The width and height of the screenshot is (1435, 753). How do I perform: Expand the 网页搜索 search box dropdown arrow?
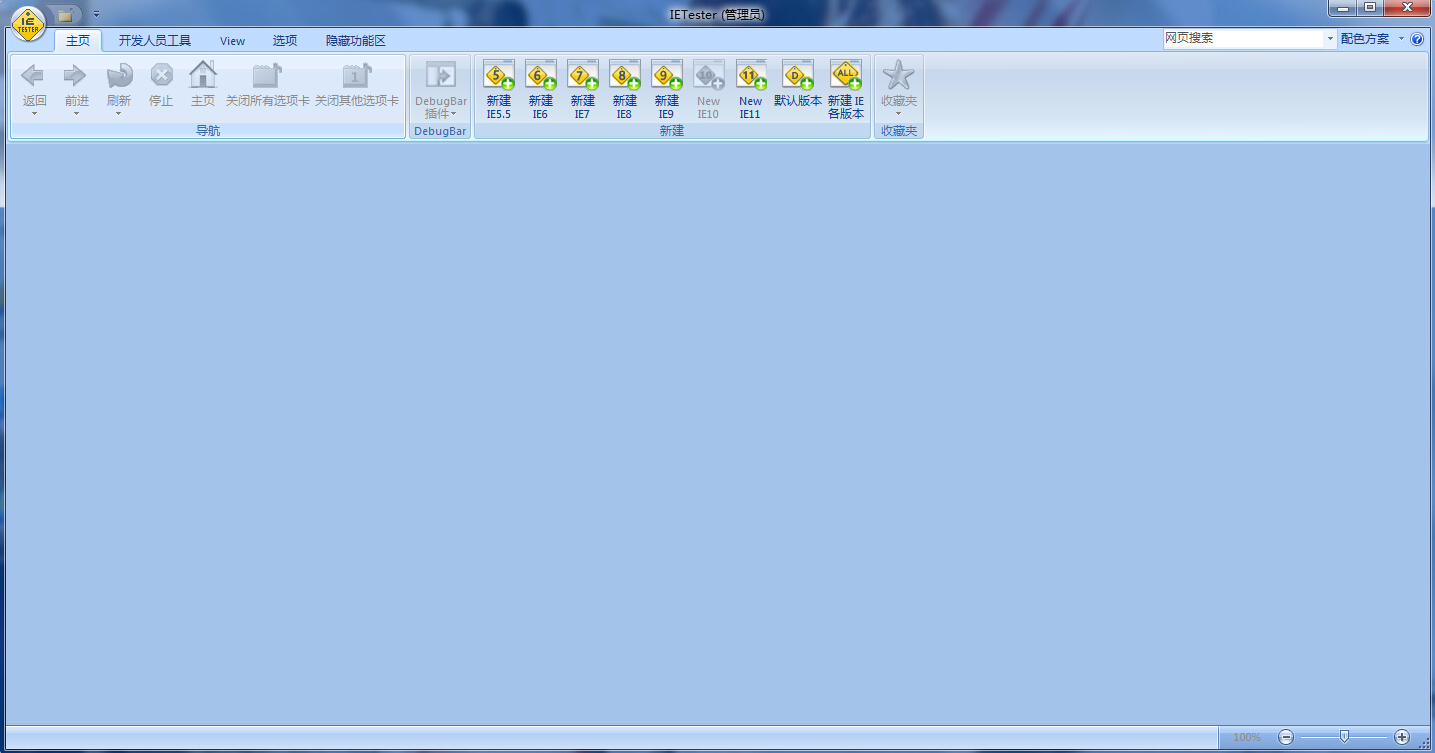tap(1330, 39)
